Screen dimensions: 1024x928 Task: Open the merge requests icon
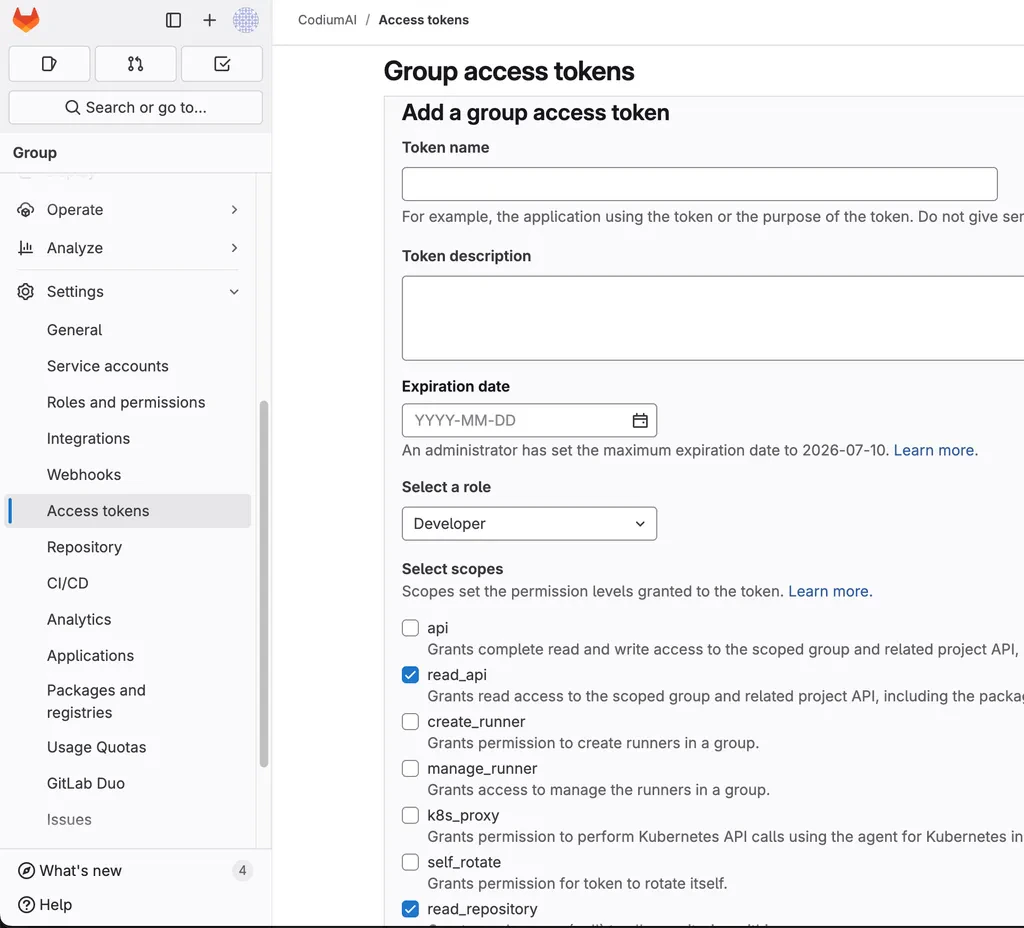[x=135, y=63]
